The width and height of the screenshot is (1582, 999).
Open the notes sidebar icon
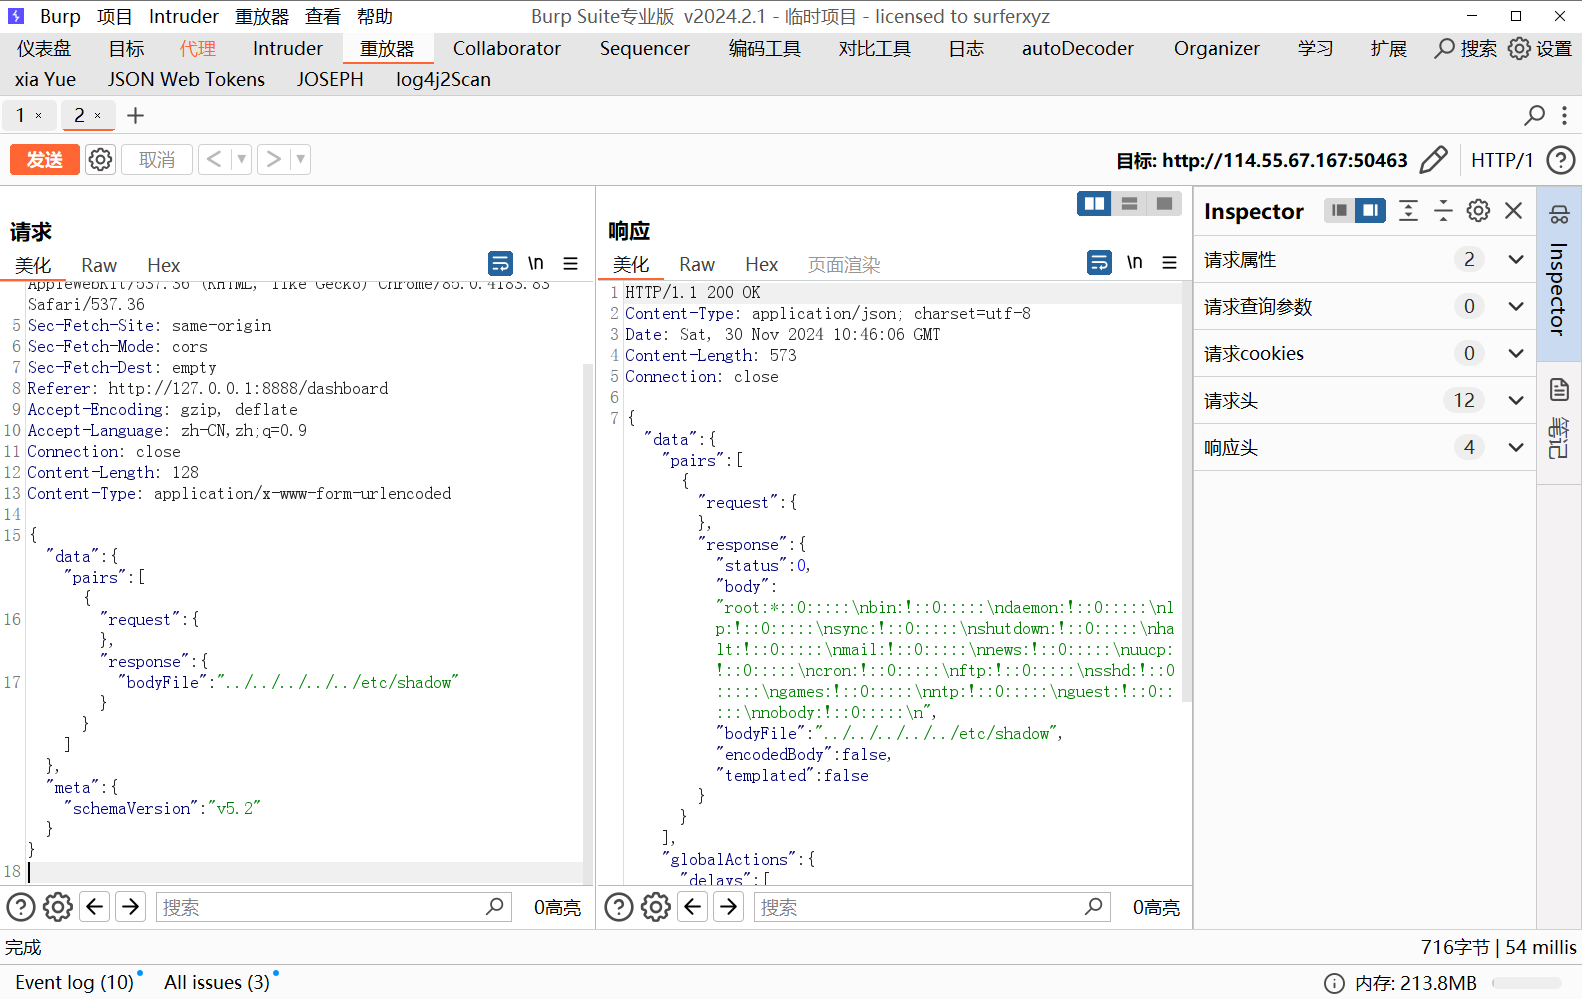pyautogui.click(x=1559, y=389)
